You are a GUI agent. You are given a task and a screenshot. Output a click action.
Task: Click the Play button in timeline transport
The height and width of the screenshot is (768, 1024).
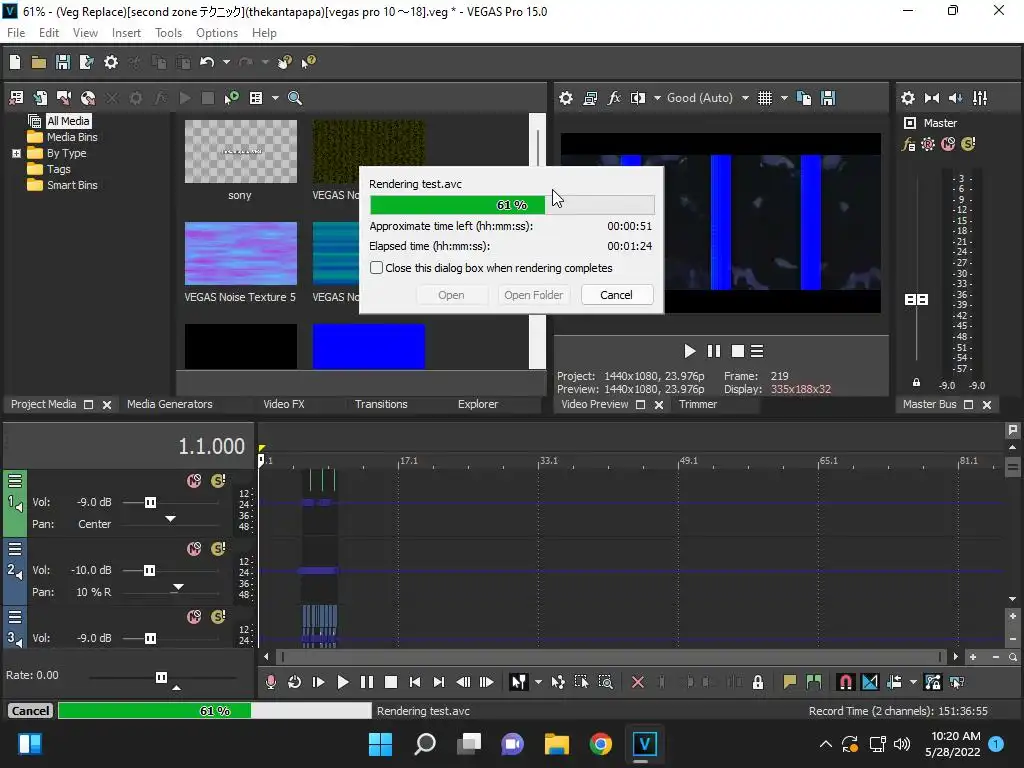point(342,682)
